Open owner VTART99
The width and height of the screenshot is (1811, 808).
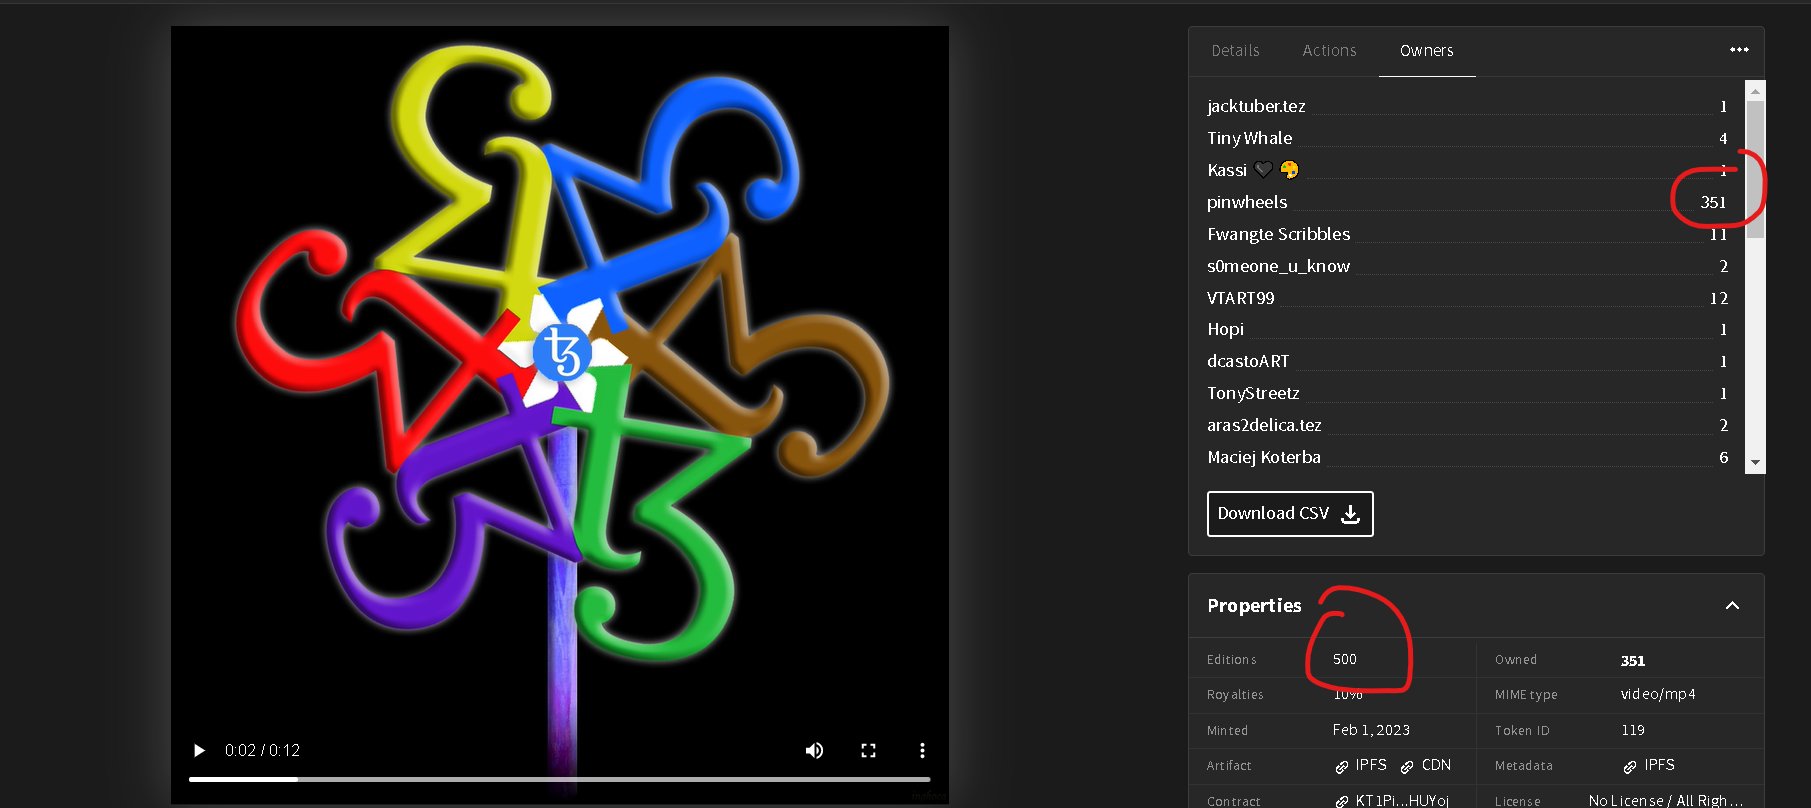pos(1240,298)
